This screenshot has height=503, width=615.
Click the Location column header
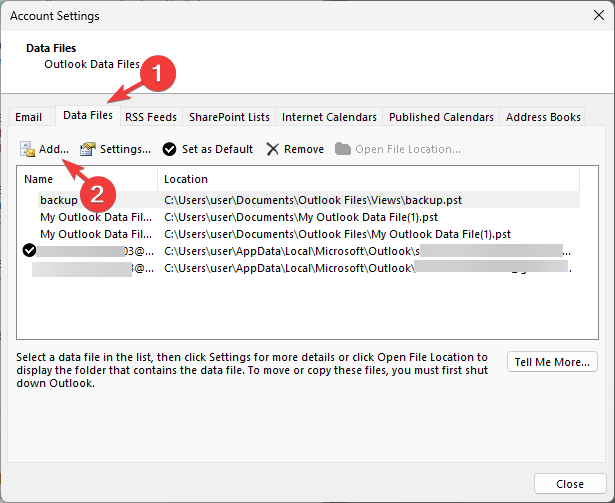coord(369,179)
